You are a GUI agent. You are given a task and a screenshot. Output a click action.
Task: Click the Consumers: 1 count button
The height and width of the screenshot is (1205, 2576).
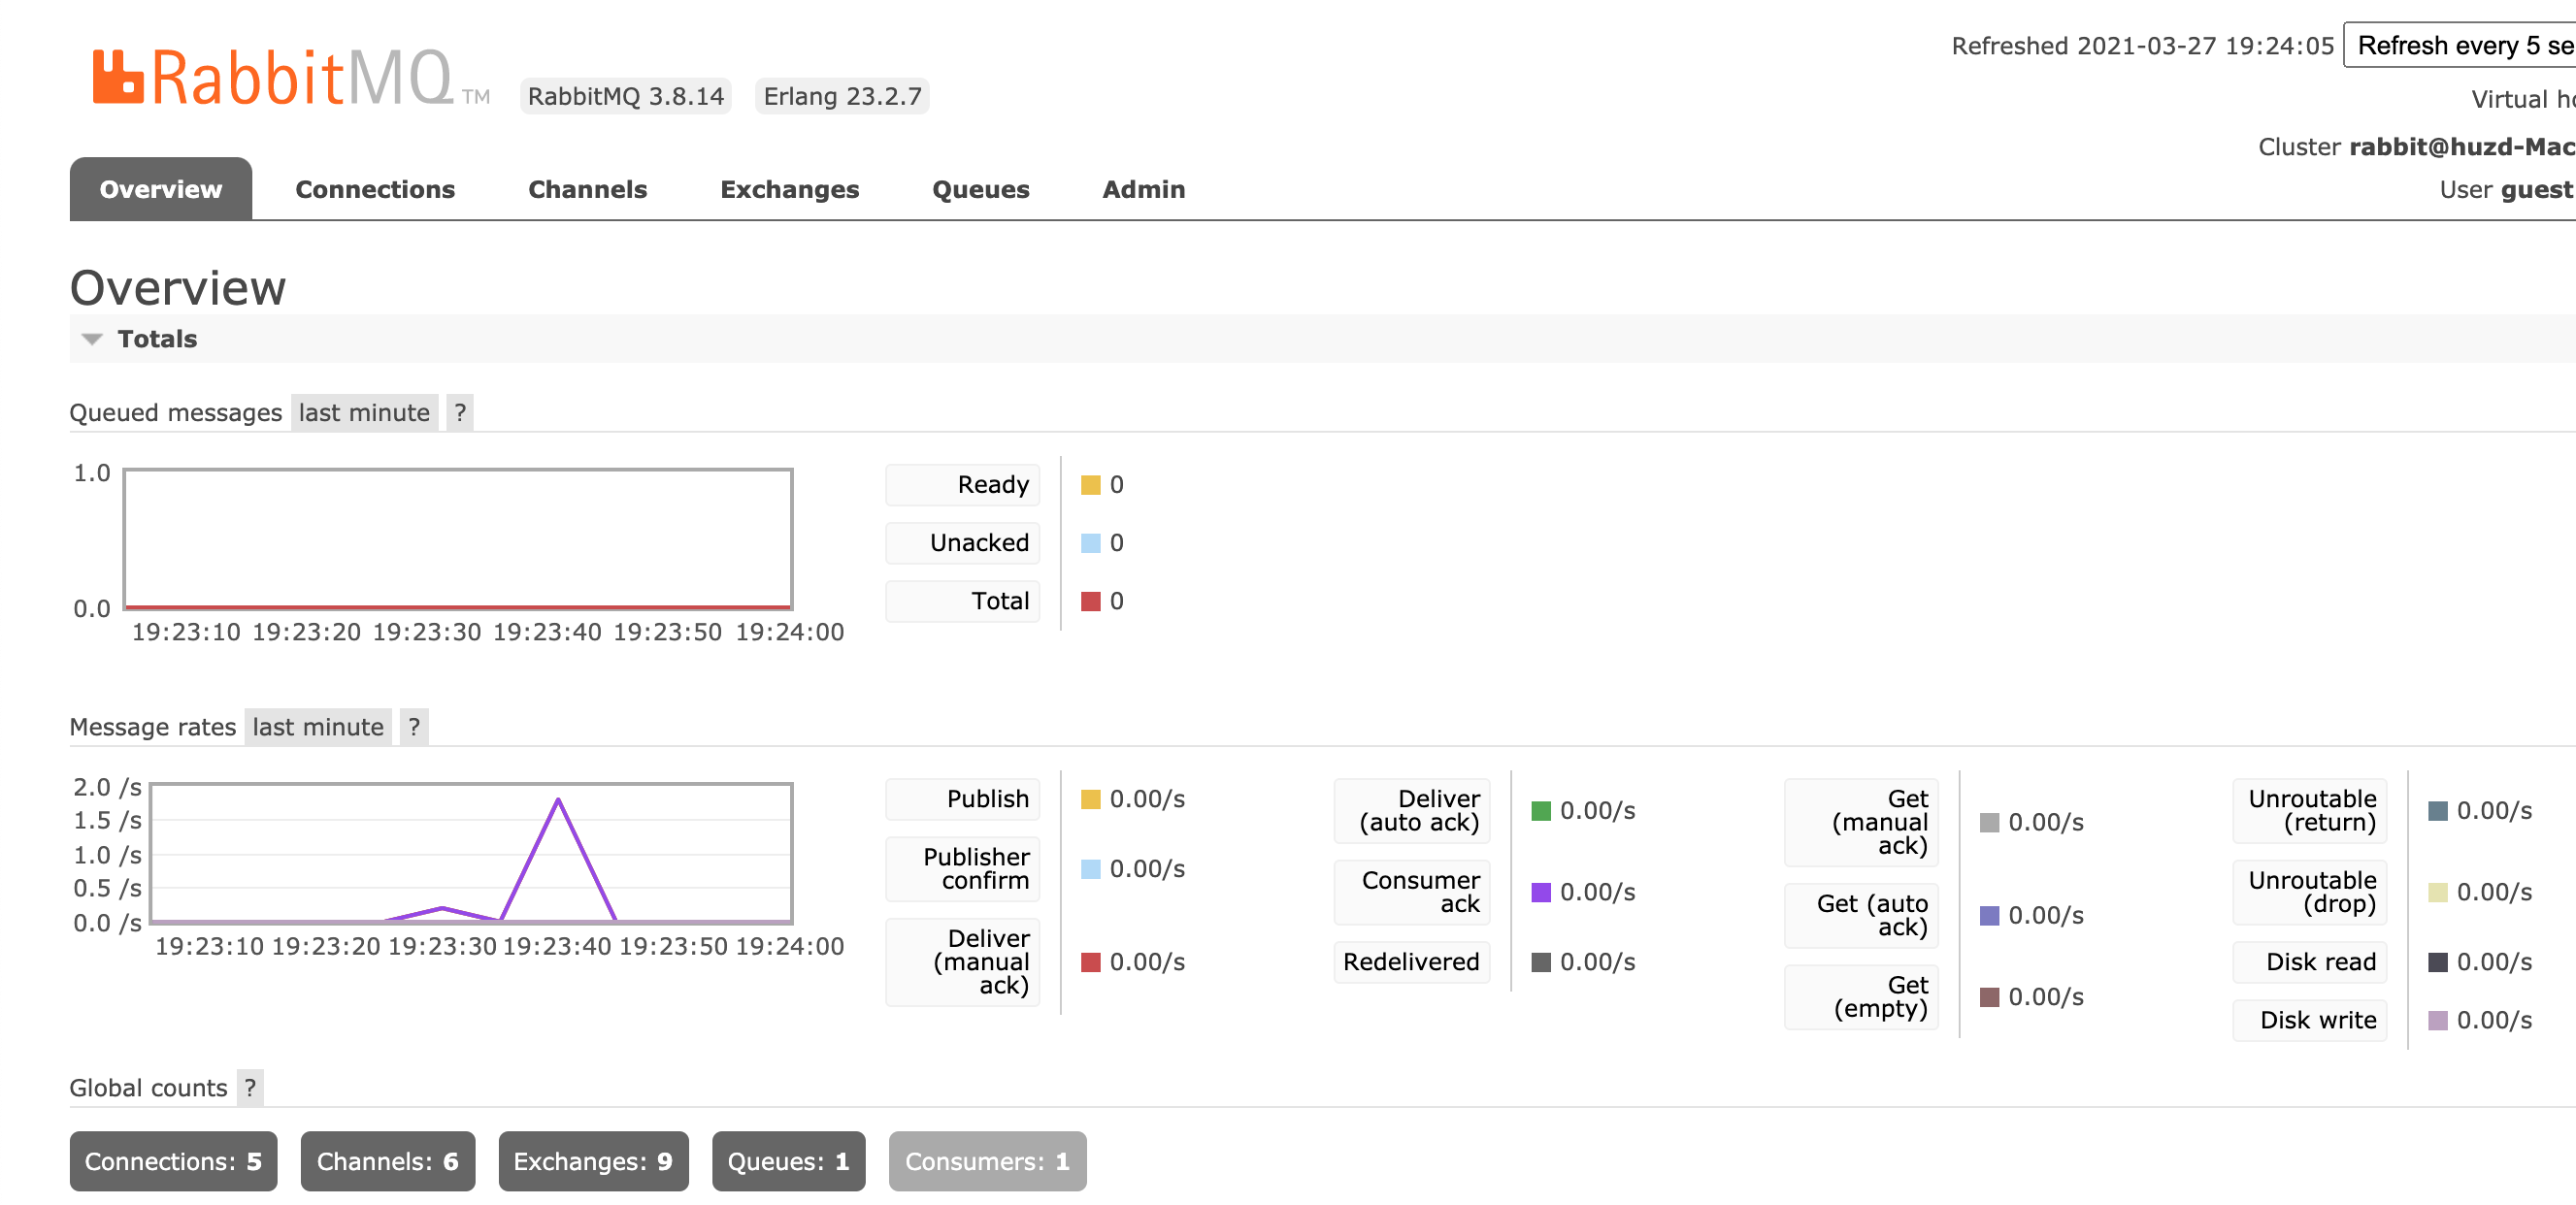point(987,1161)
